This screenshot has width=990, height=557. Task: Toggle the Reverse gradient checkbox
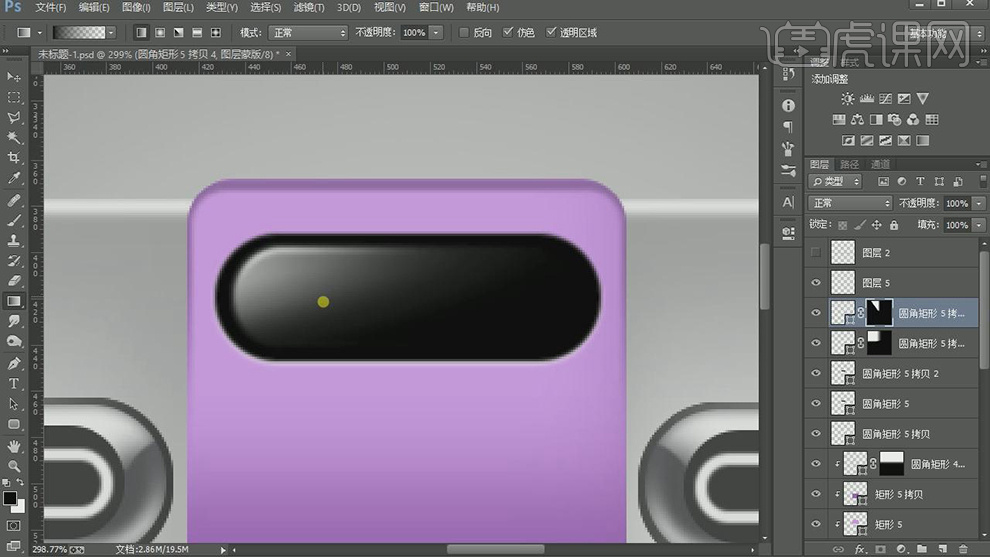[x=463, y=32]
